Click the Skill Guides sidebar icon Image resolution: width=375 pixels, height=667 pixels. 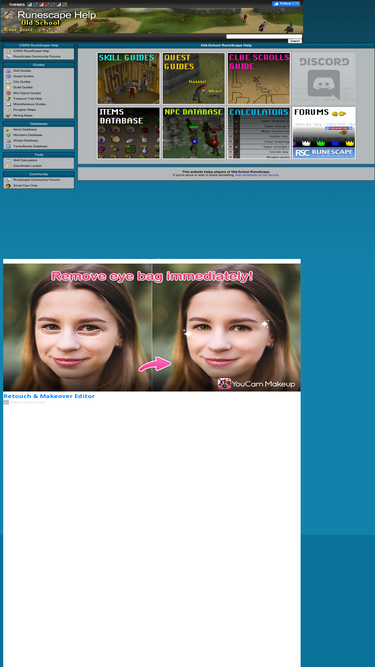tap(8, 71)
